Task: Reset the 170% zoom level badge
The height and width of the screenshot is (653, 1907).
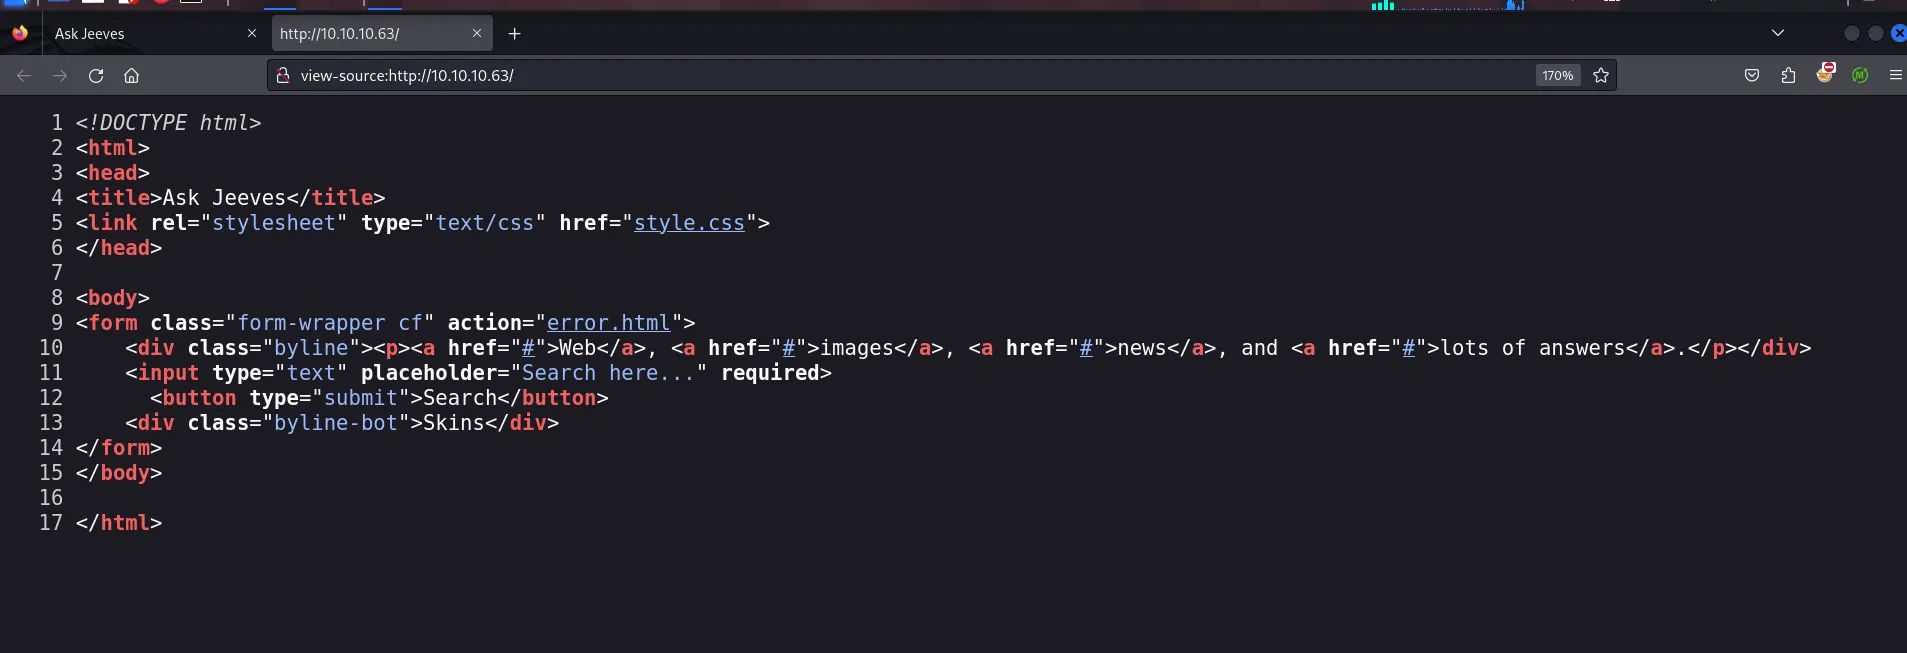Action: click(1558, 75)
